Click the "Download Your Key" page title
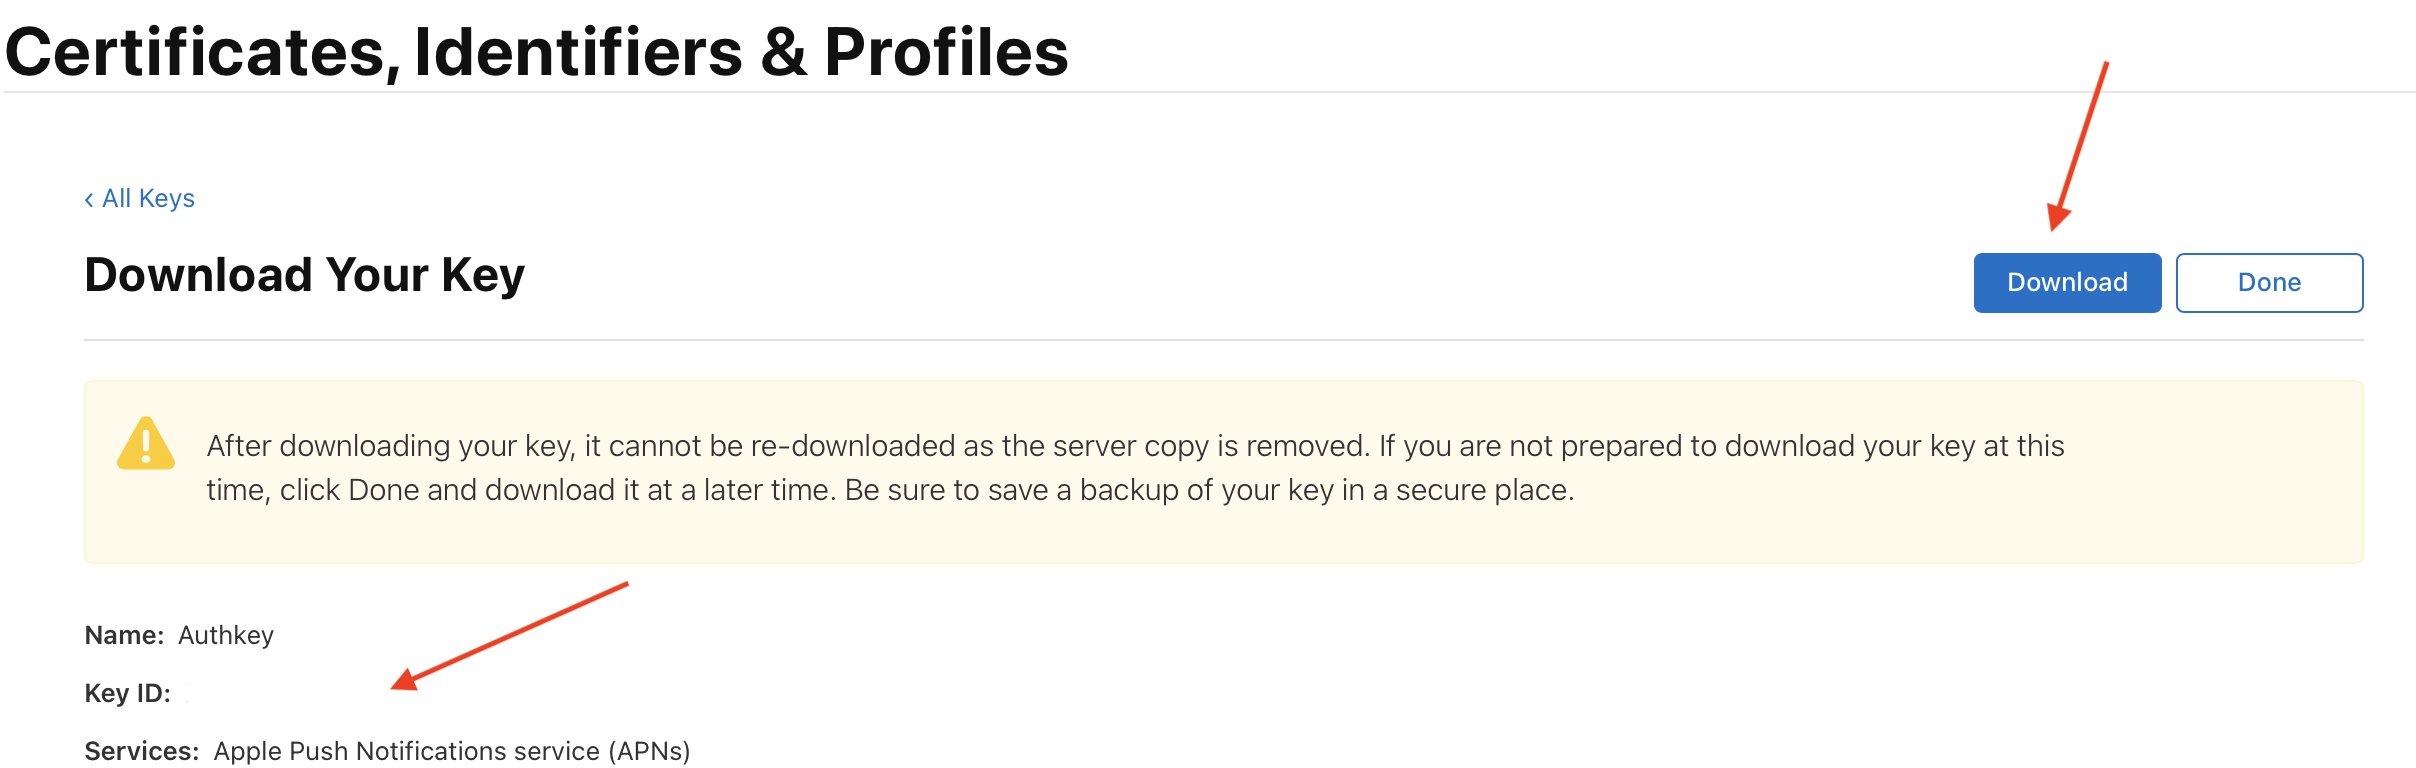Screen dimensions: 2416x768 (303, 275)
